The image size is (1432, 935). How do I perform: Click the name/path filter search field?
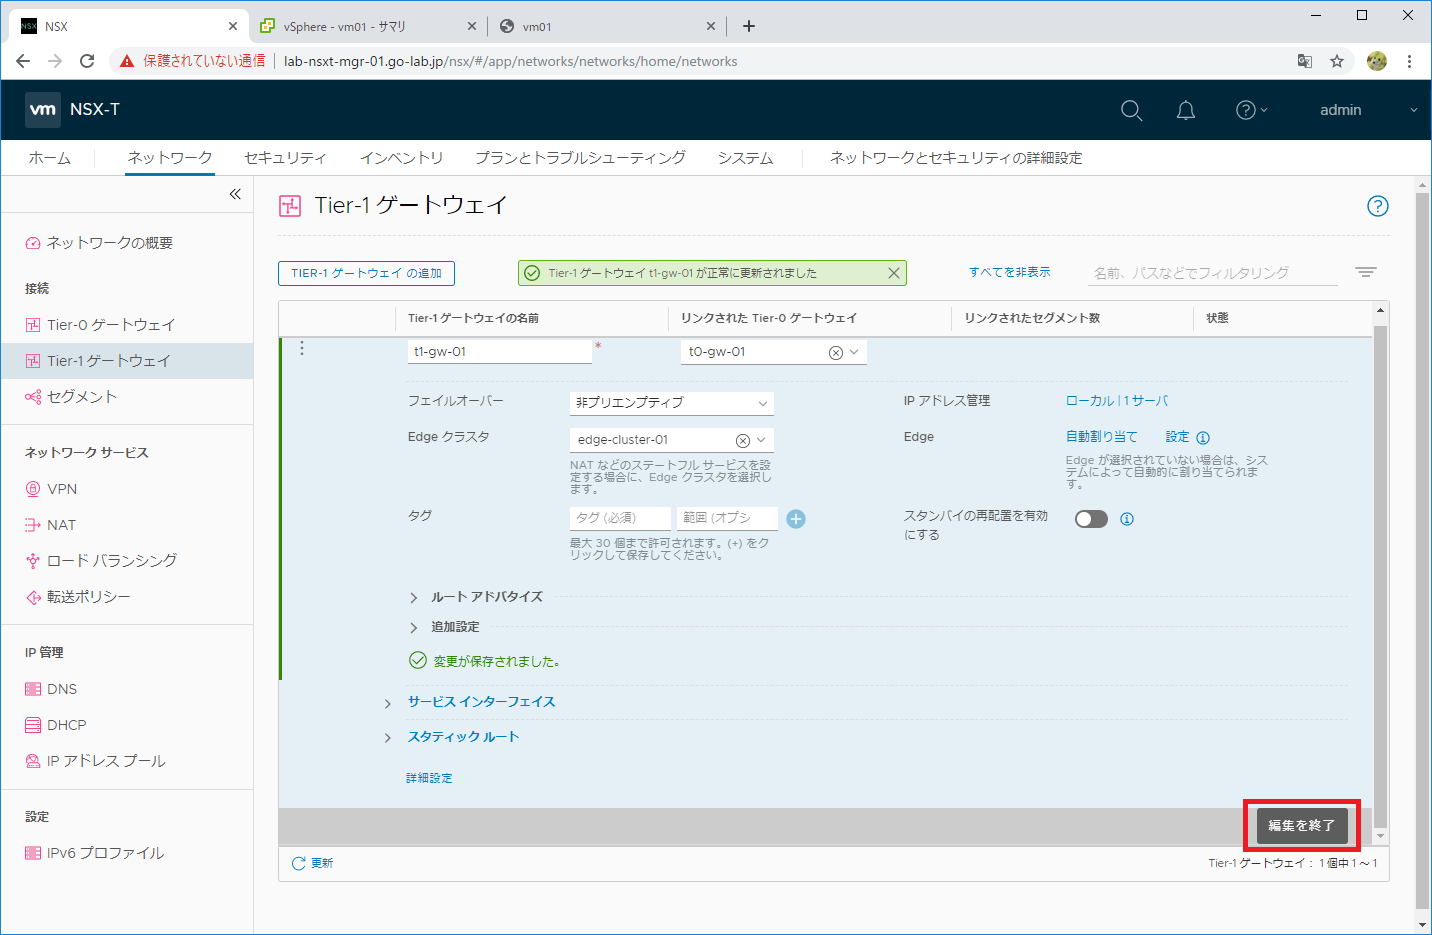point(1213,273)
